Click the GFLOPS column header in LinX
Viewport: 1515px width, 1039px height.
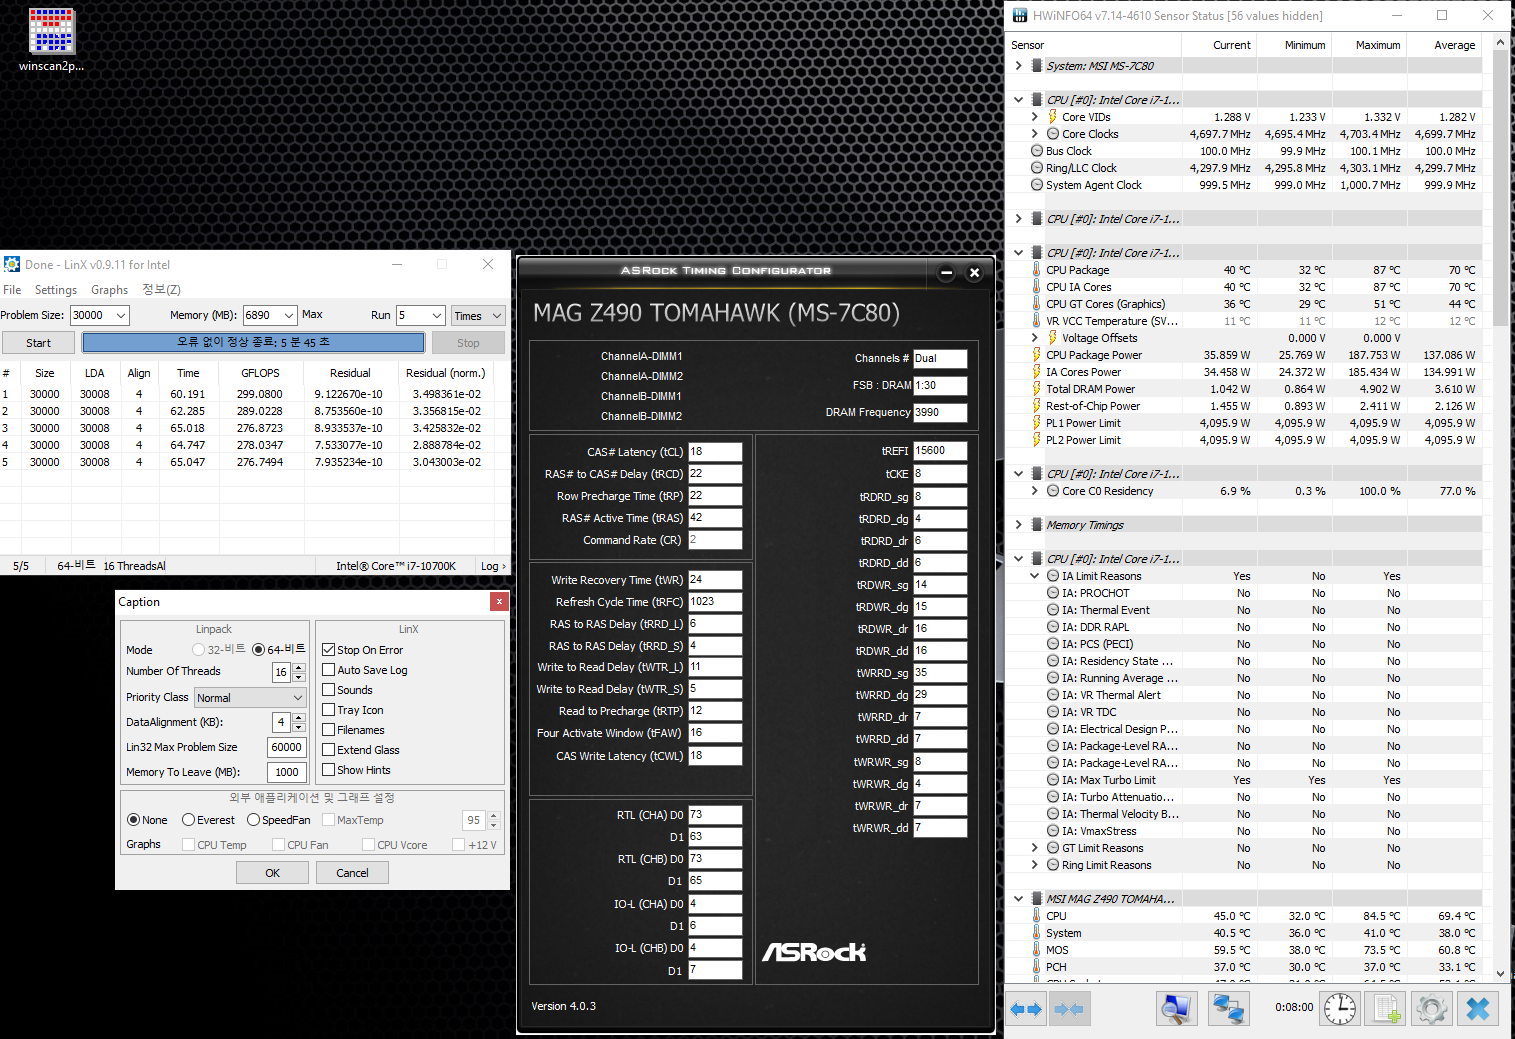coord(260,373)
